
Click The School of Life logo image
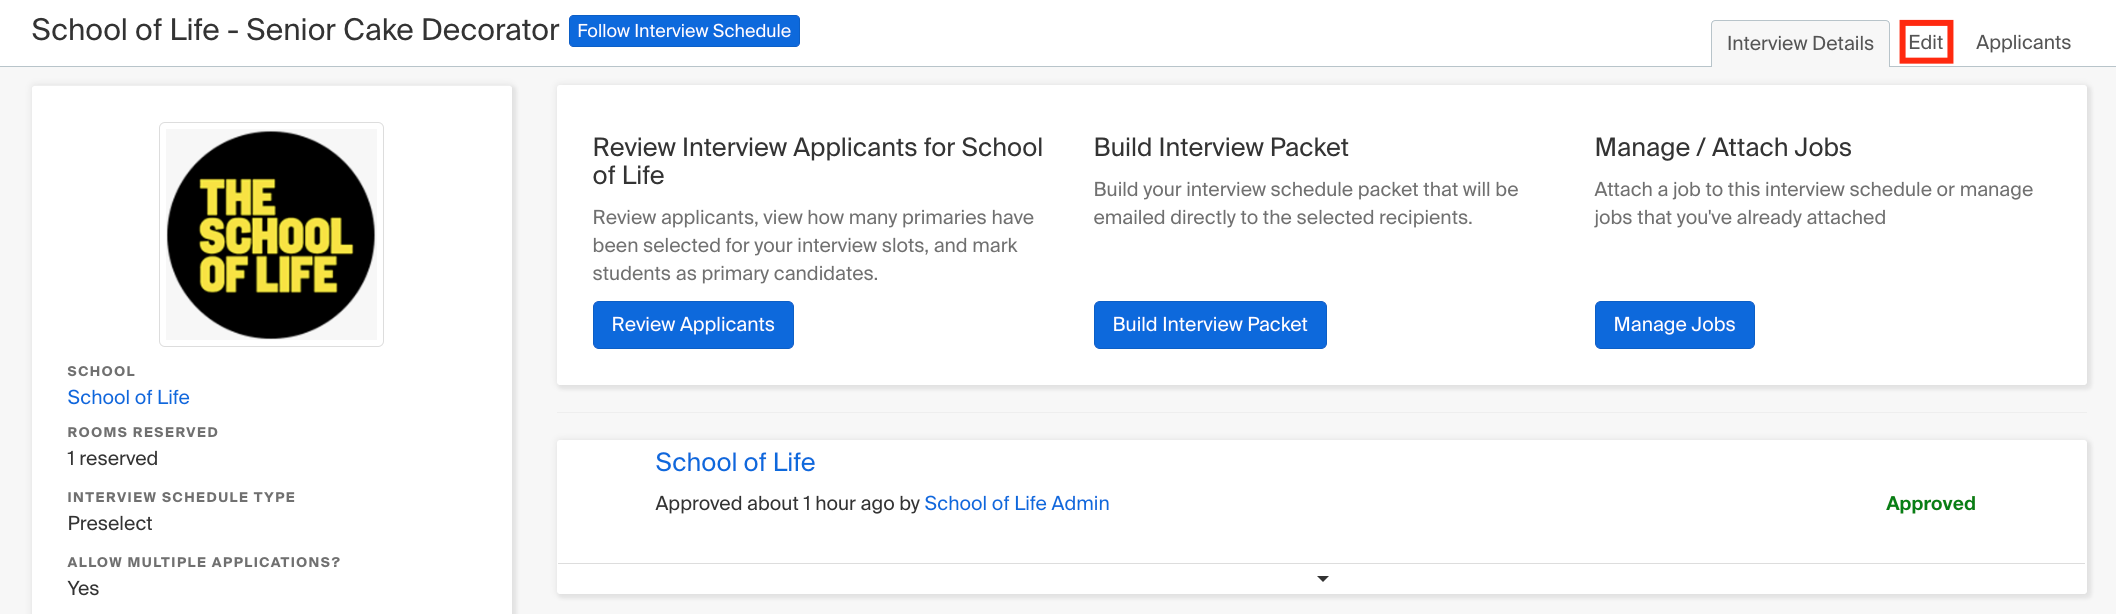pos(271,235)
